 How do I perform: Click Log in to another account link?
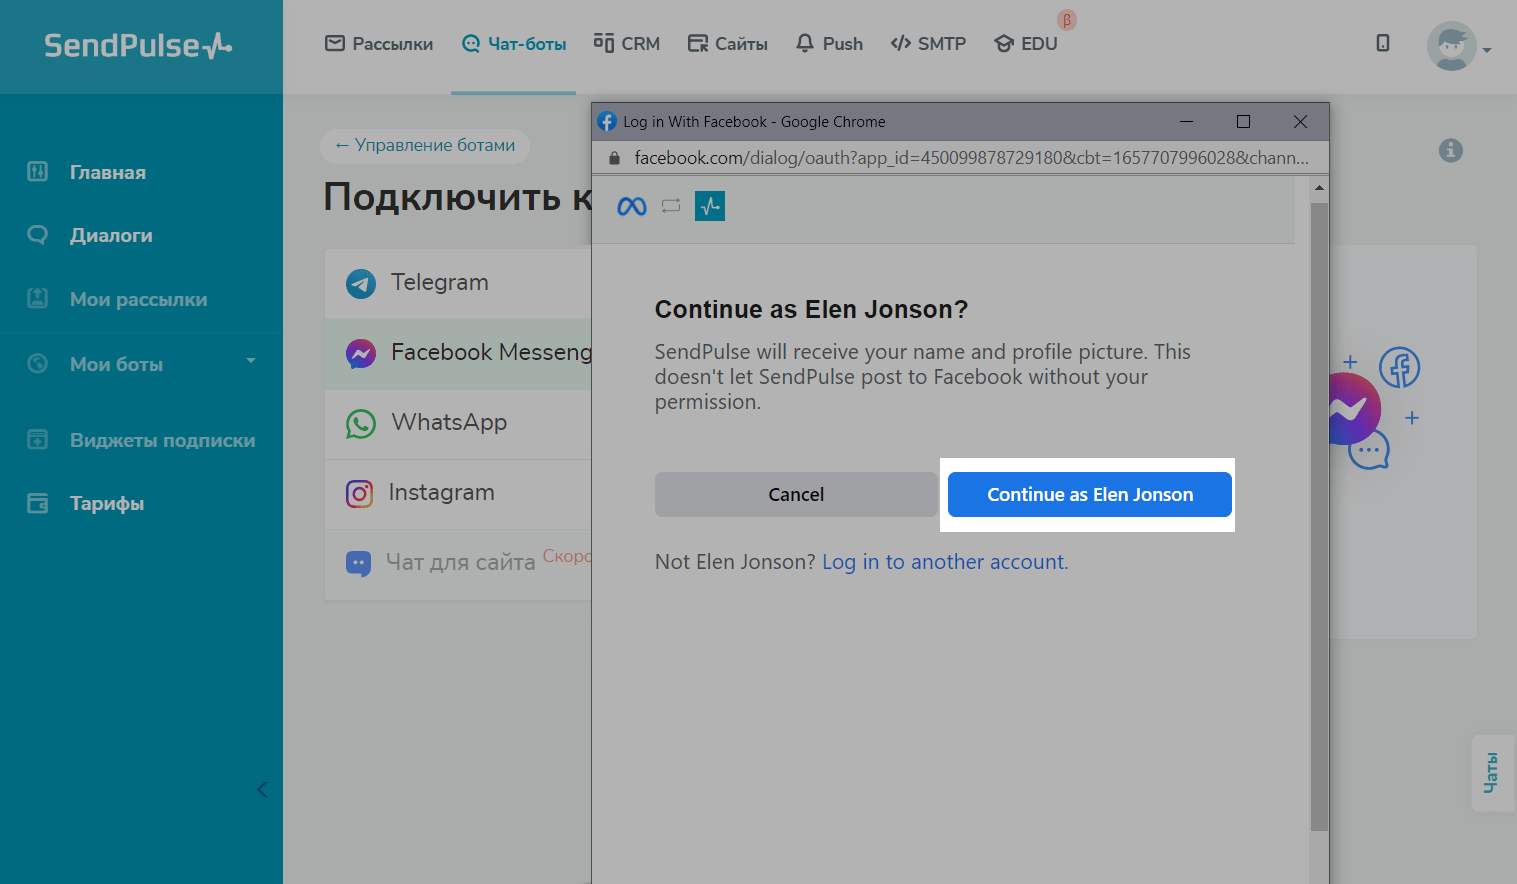point(945,562)
